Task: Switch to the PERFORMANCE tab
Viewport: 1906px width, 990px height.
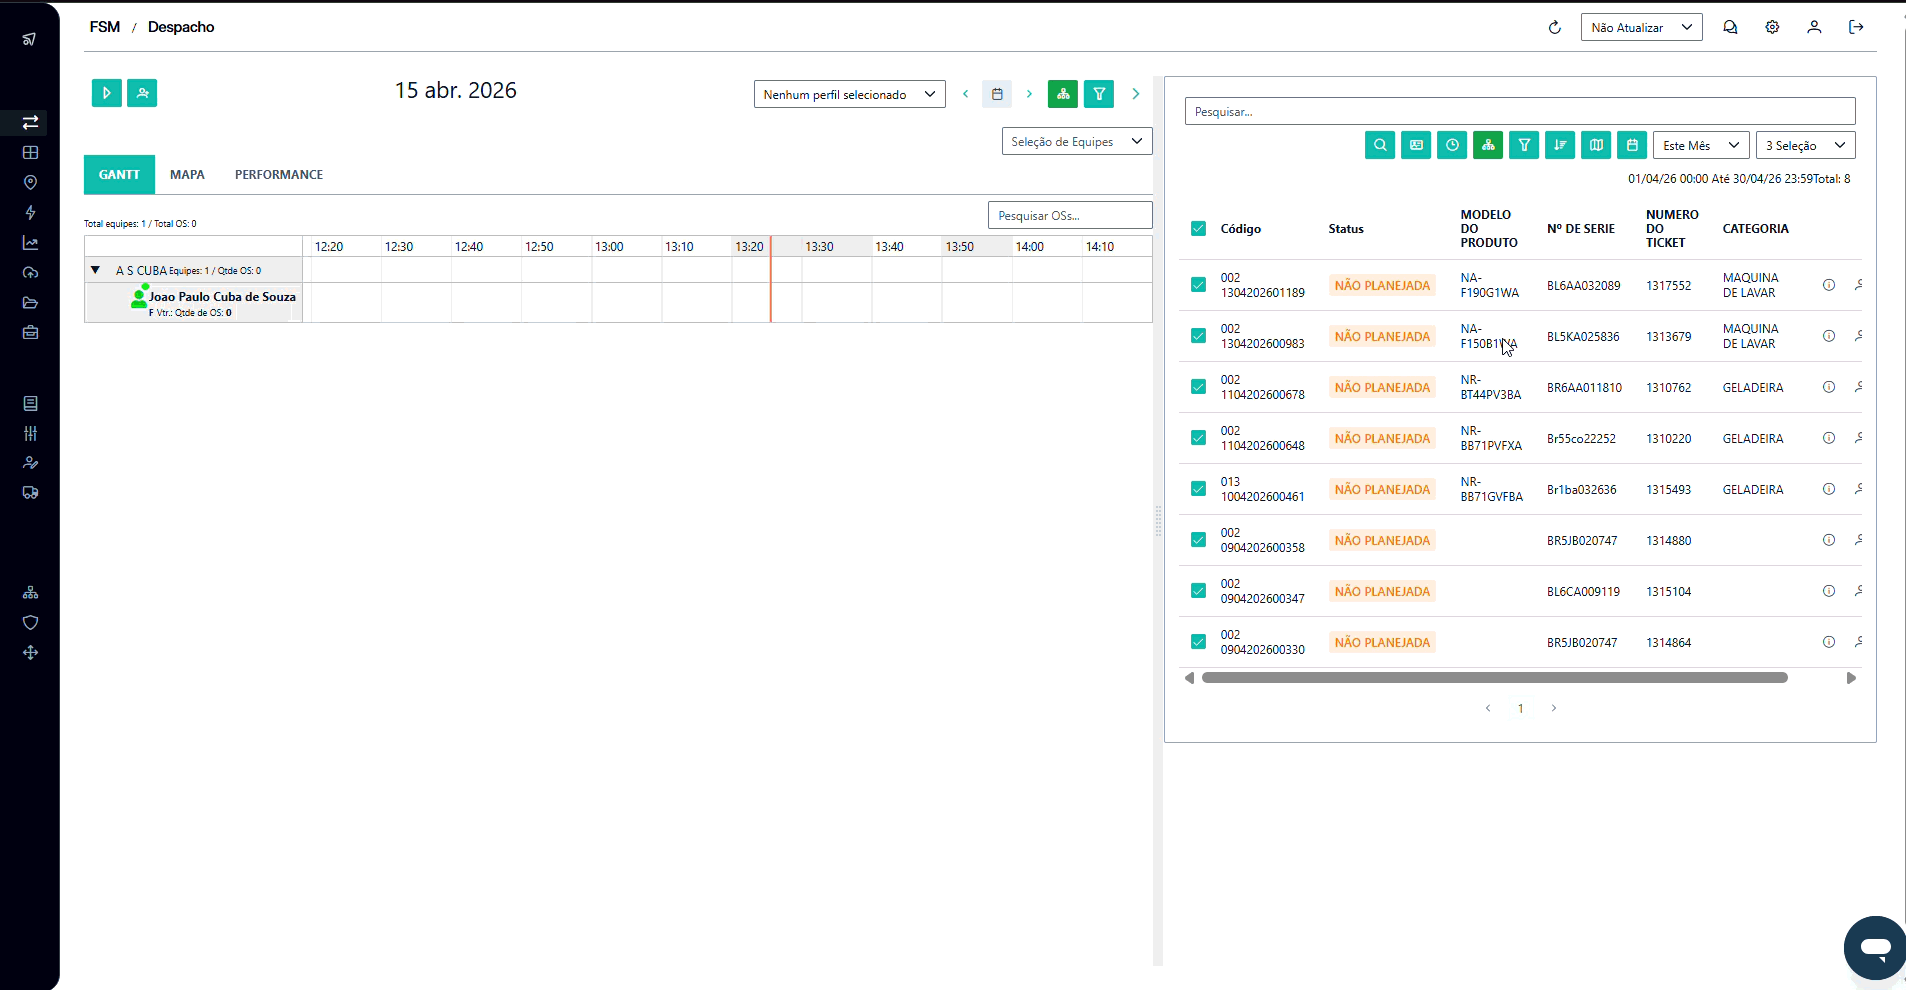Action: click(x=278, y=174)
